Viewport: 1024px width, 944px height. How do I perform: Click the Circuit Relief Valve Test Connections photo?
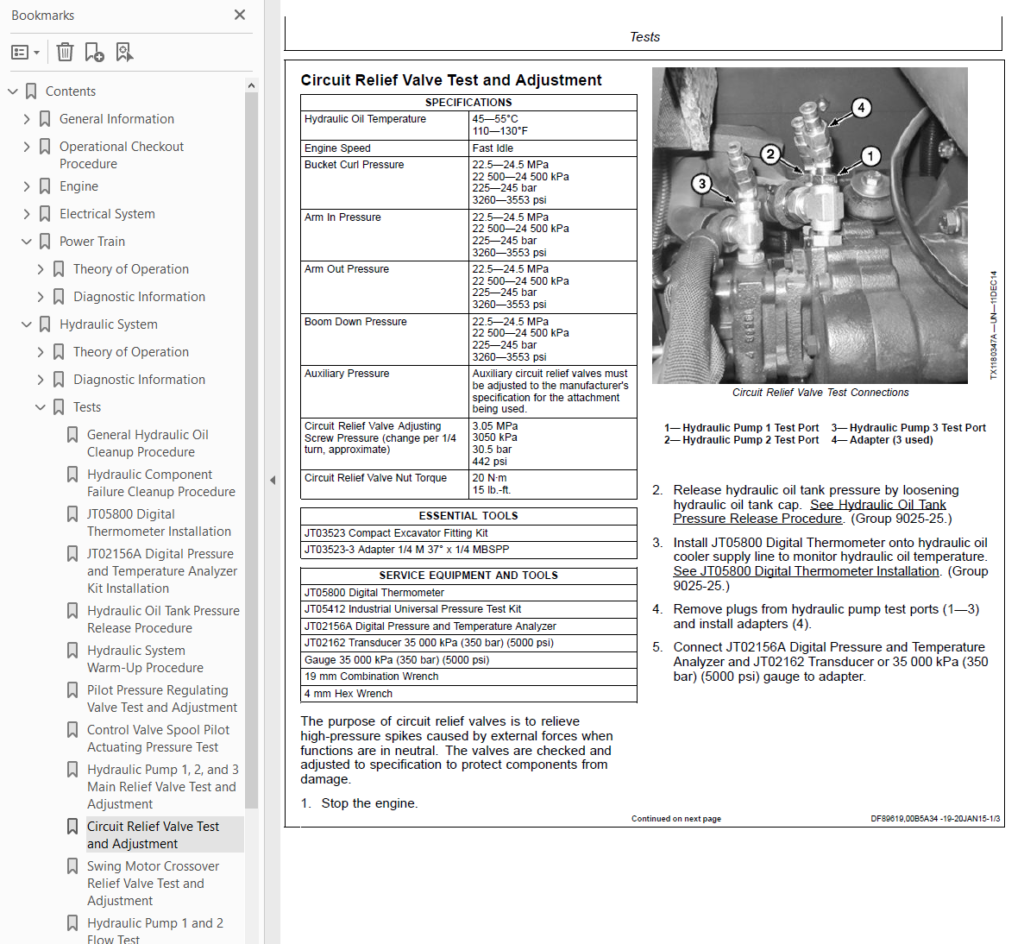pos(809,225)
